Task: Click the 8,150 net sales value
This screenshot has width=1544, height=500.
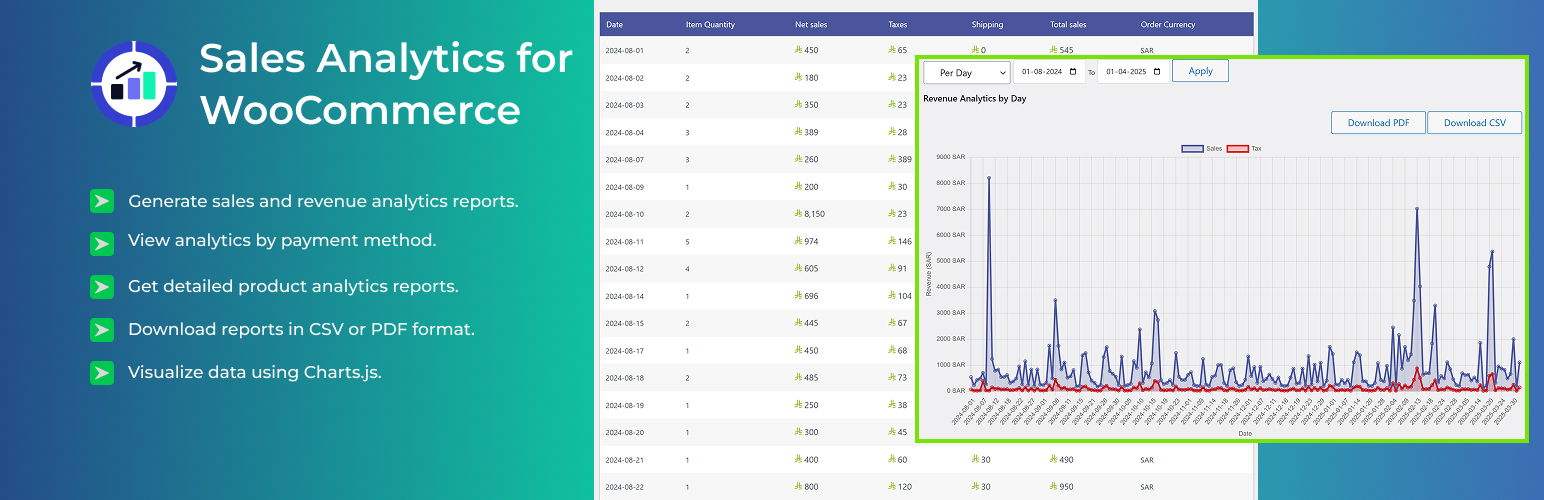Action: point(810,214)
